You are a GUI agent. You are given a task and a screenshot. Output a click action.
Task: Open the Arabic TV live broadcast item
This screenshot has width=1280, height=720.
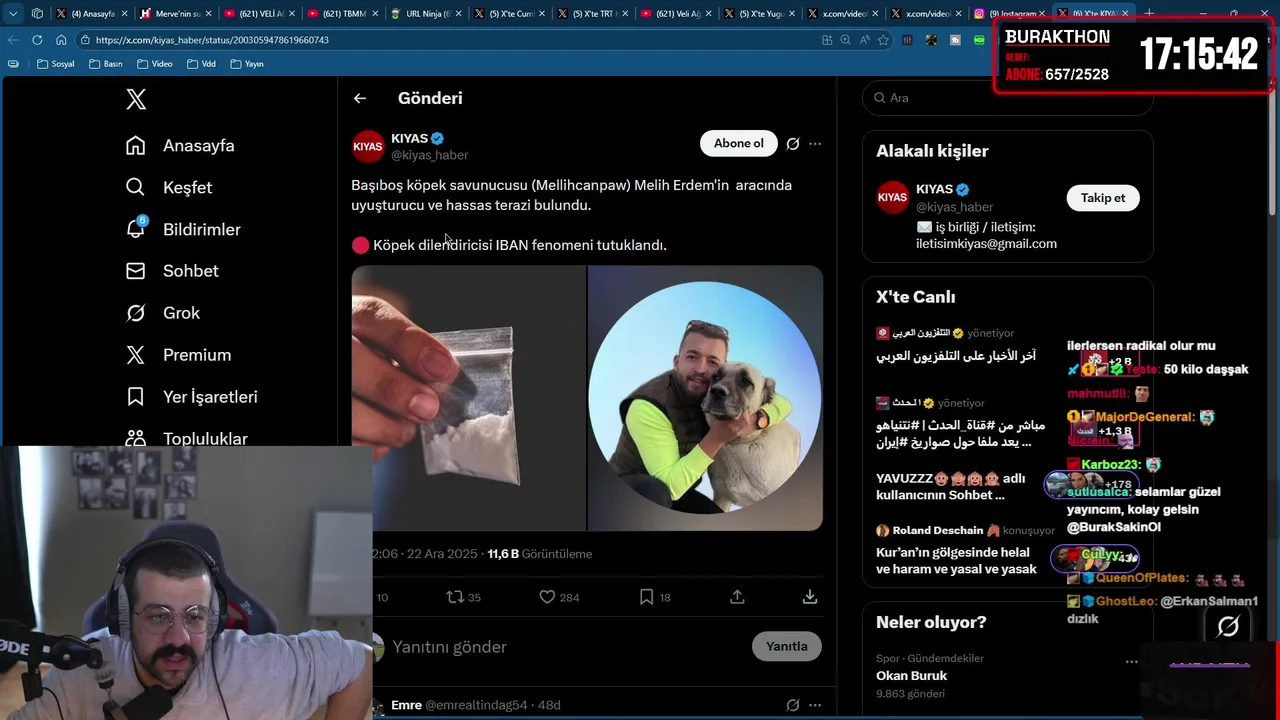click(956, 346)
